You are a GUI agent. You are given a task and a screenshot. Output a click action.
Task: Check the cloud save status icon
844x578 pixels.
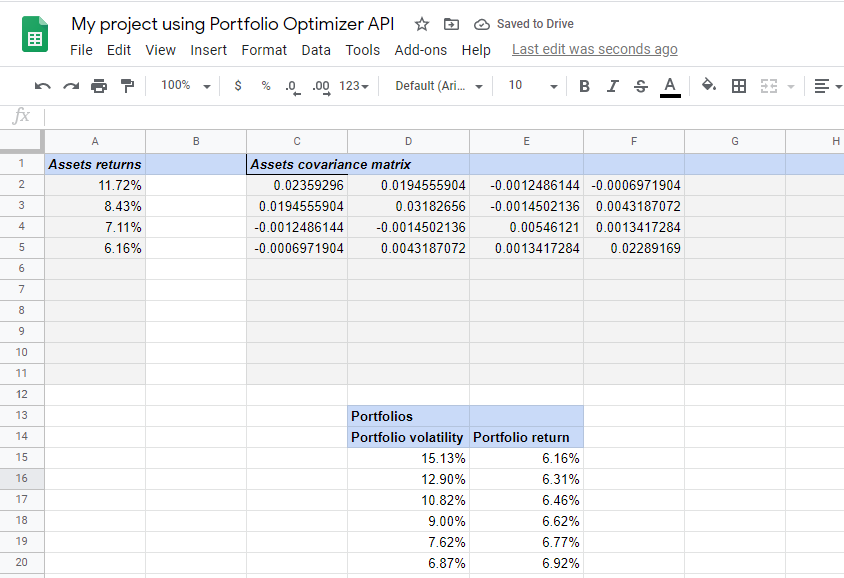[x=482, y=24]
